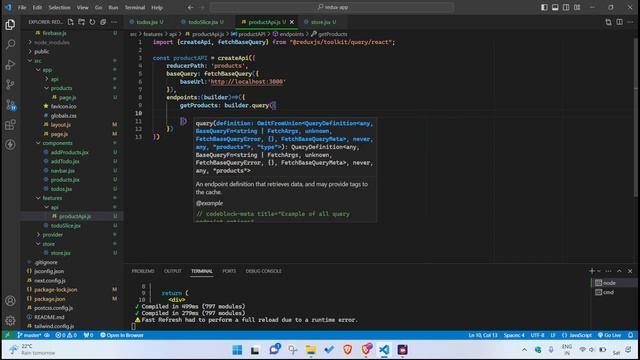Open the Accounts icon in activity bar
The image size is (640, 360).
pyautogui.click(x=10, y=301)
